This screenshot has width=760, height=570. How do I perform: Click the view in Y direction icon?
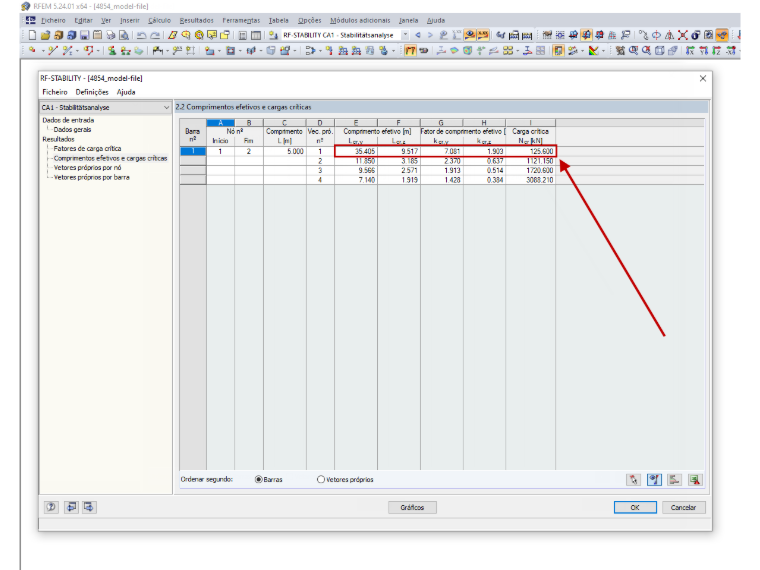(703, 50)
